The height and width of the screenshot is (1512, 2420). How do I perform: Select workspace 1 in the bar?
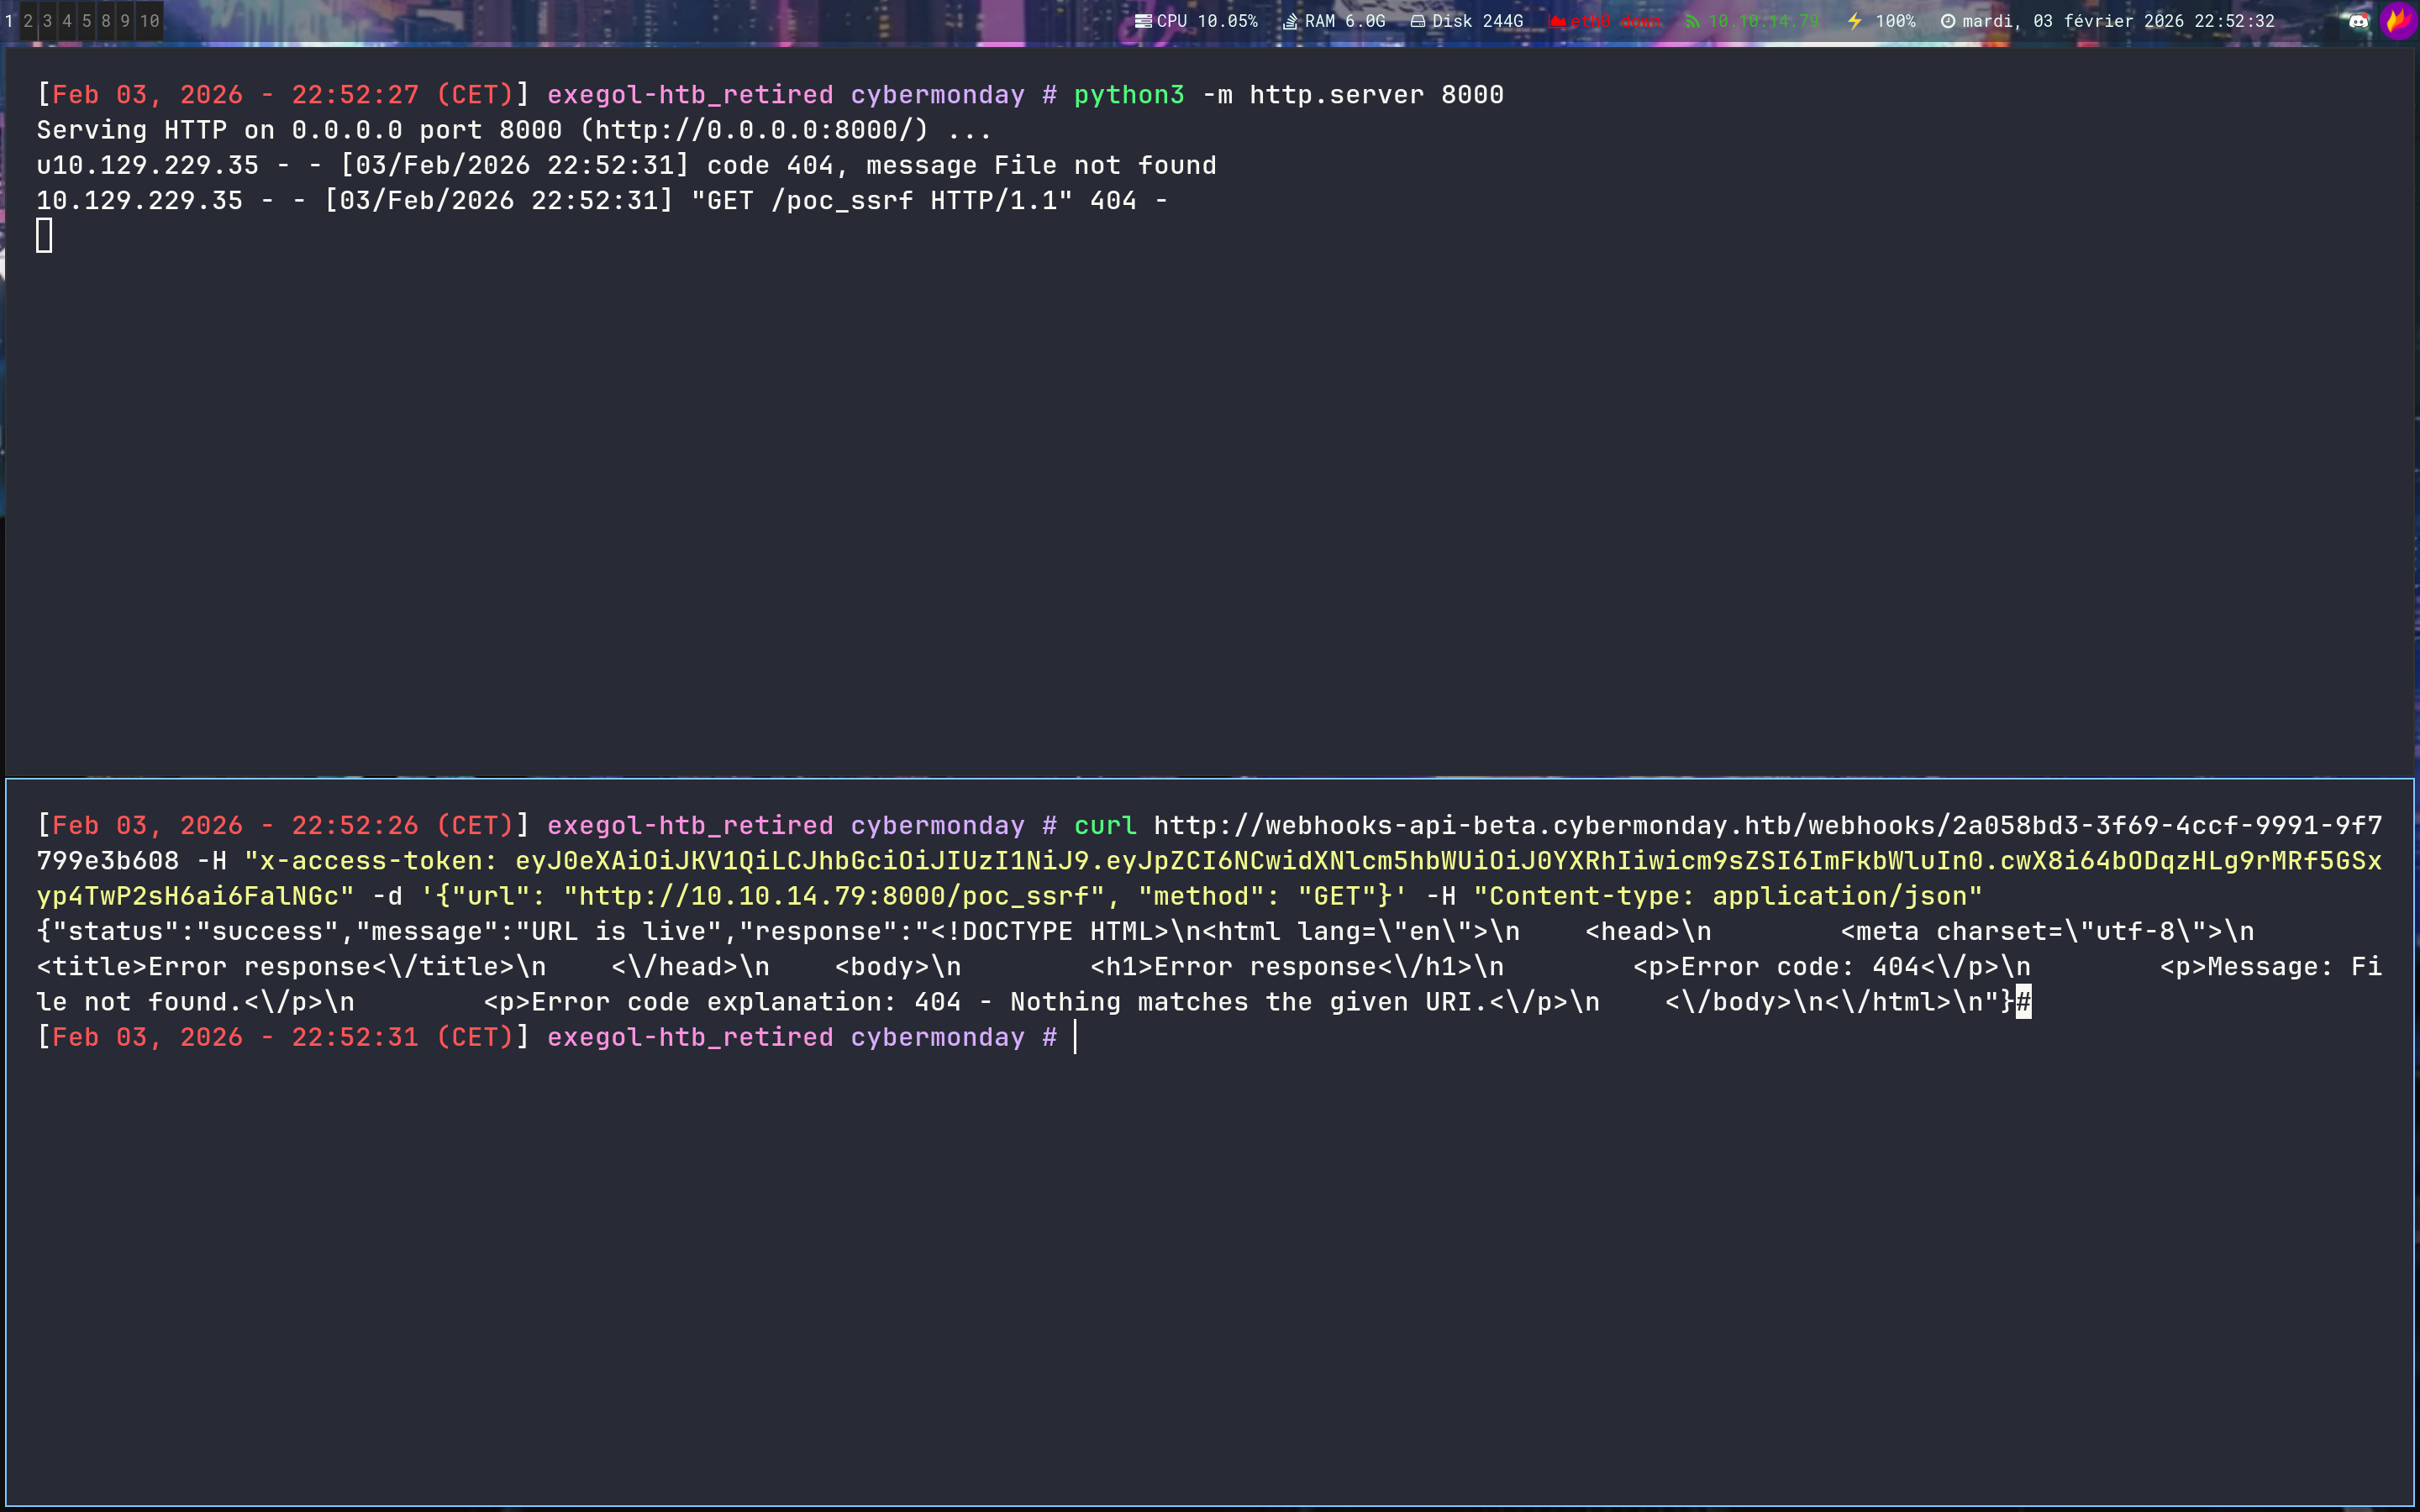tap(9, 21)
